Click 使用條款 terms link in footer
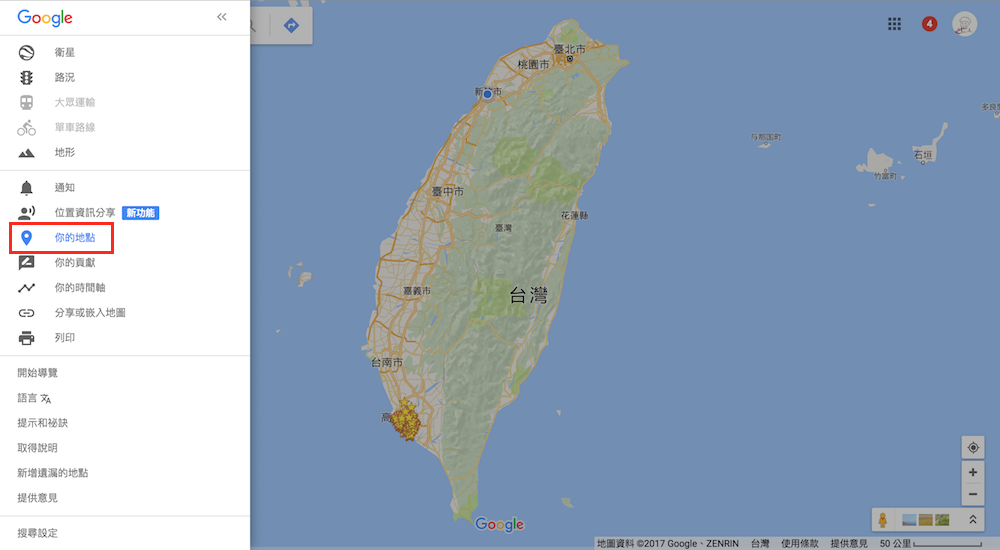Image resolution: width=1000 pixels, height=550 pixels. coord(800,544)
